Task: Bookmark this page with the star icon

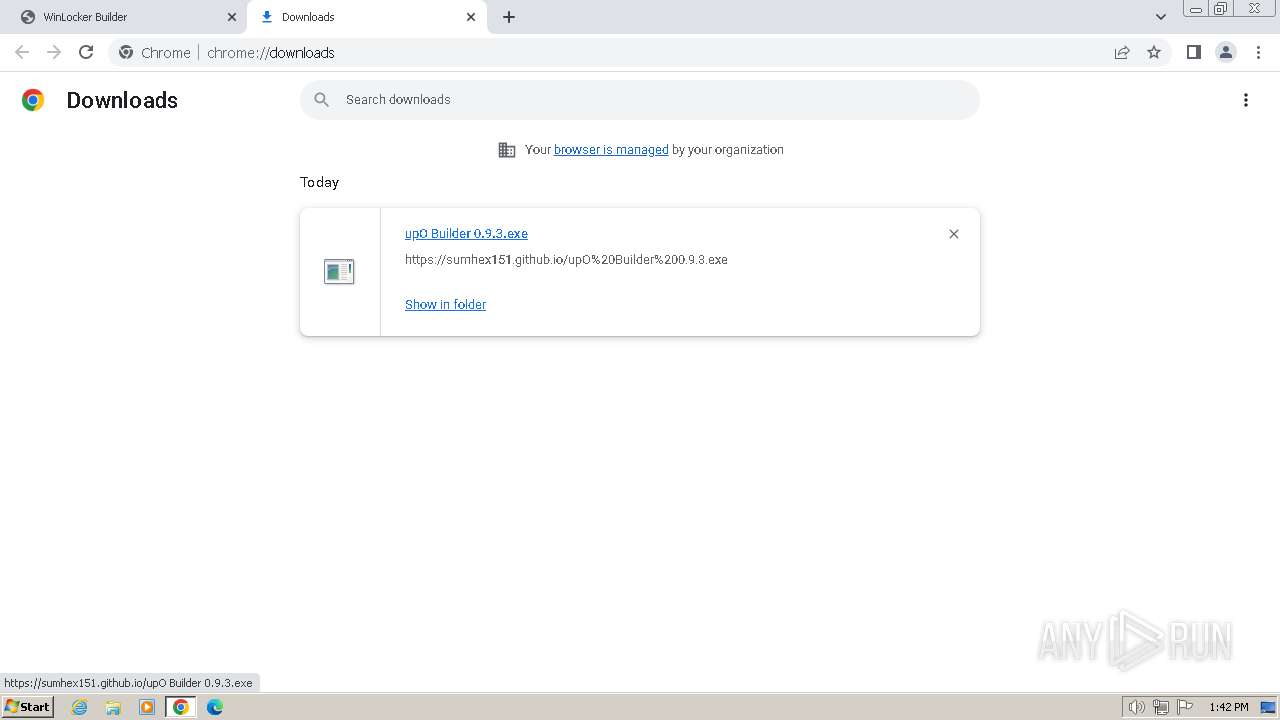Action: pyautogui.click(x=1154, y=52)
